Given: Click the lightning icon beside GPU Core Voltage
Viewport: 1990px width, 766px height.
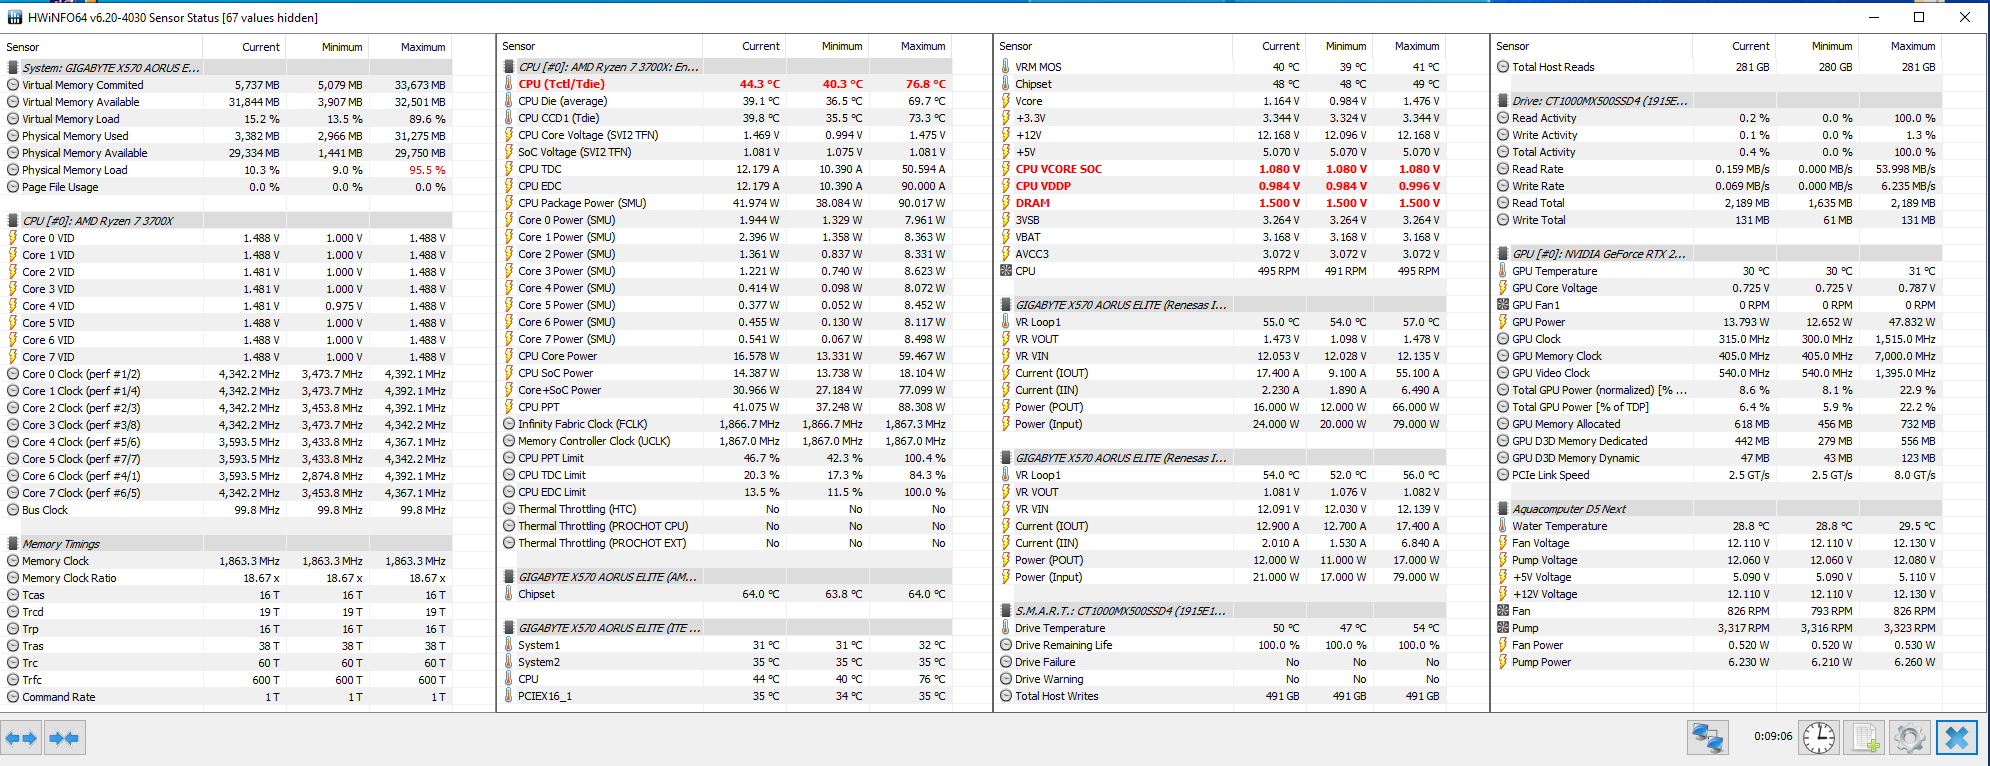Looking at the screenshot, I should [1503, 288].
